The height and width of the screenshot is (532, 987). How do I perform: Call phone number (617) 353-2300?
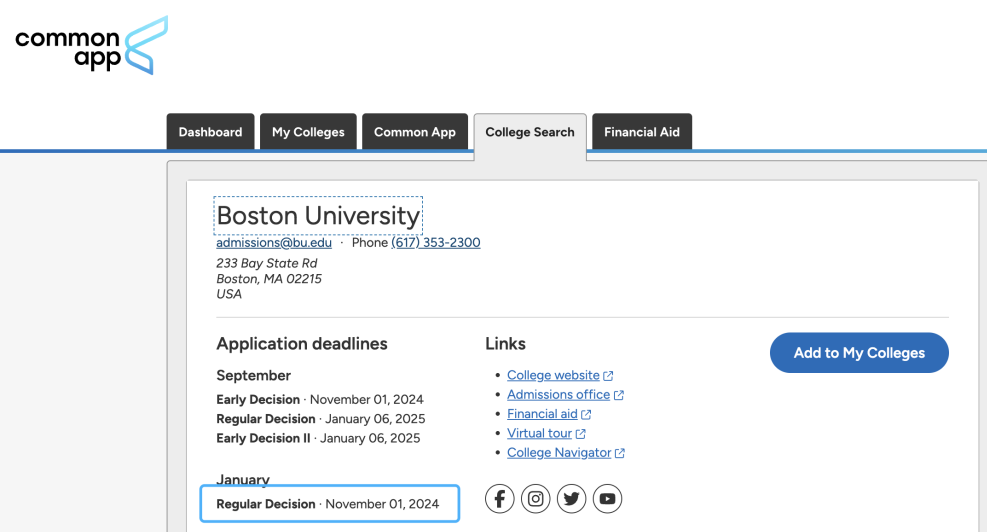click(x=436, y=242)
